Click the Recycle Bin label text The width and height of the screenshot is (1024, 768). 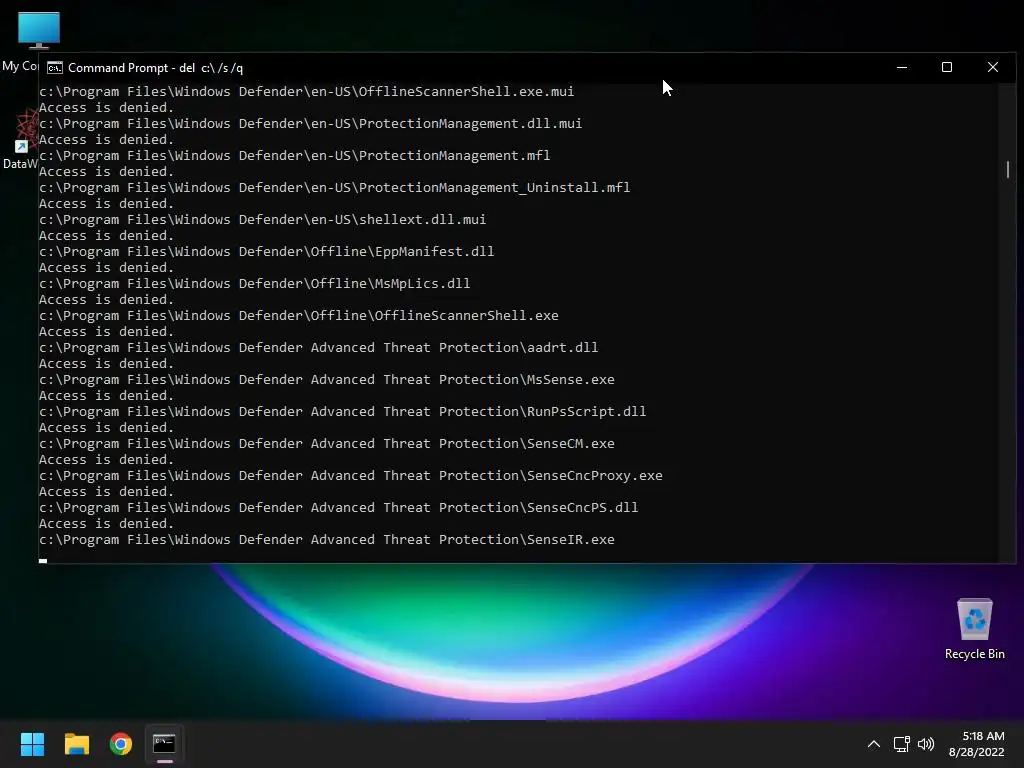pos(974,654)
